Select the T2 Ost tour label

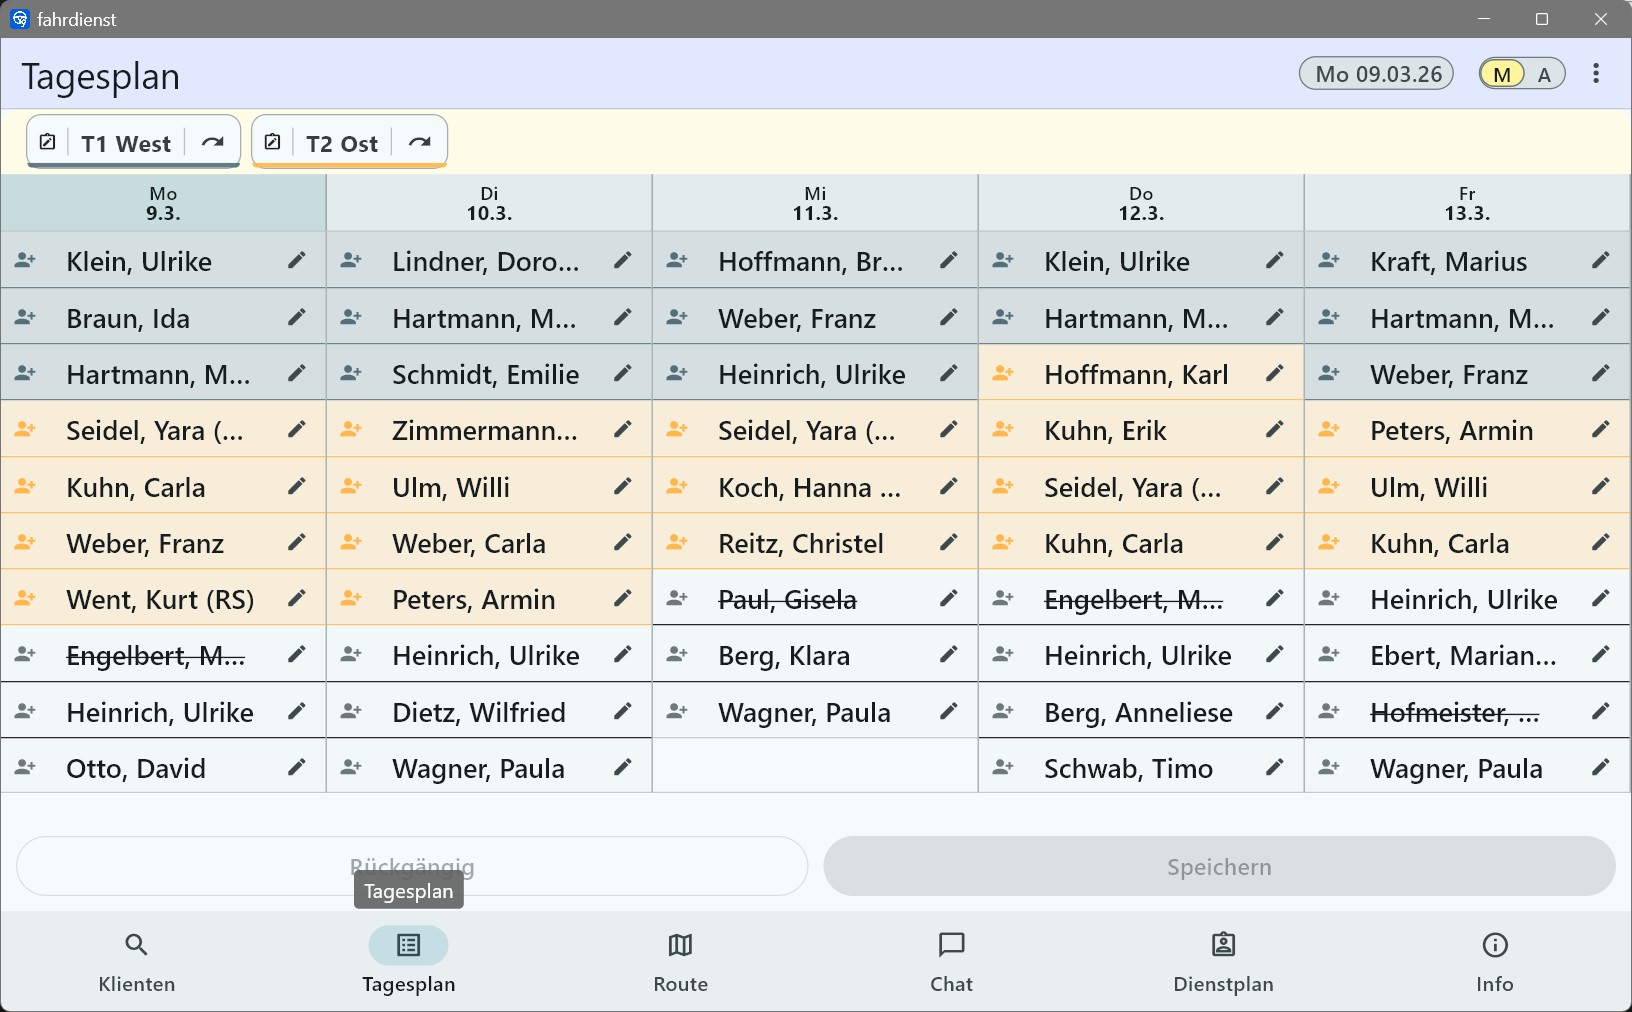pyautogui.click(x=342, y=144)
